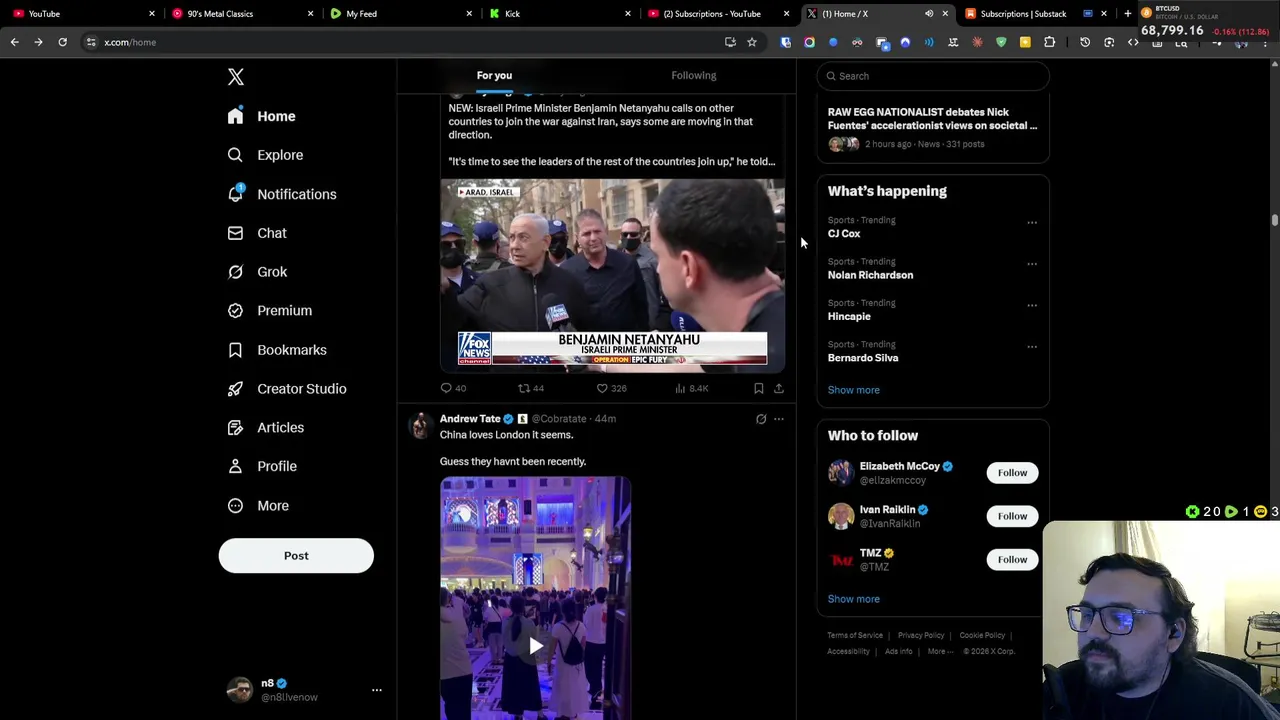
Task: Open trending topic CJ Cox
Action: tap(843, 234)
